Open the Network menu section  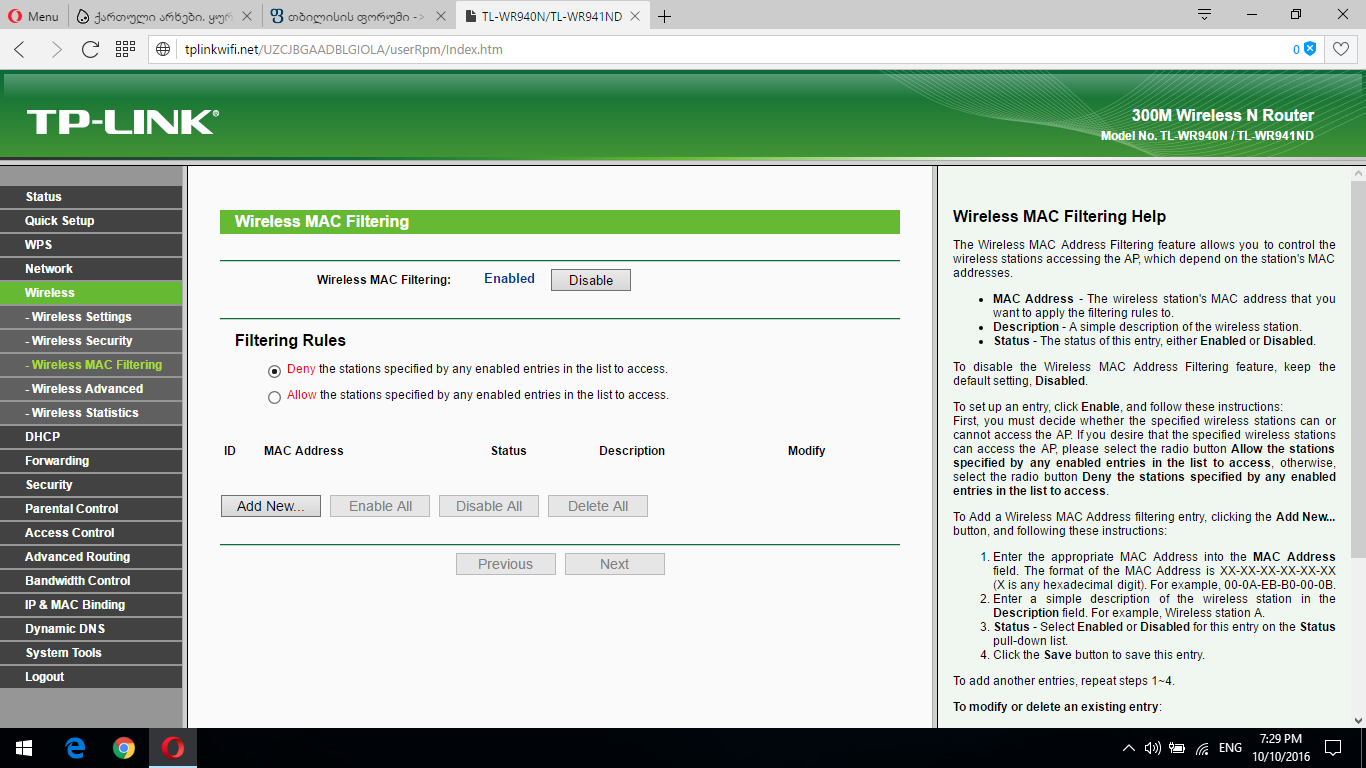(91, 269)
